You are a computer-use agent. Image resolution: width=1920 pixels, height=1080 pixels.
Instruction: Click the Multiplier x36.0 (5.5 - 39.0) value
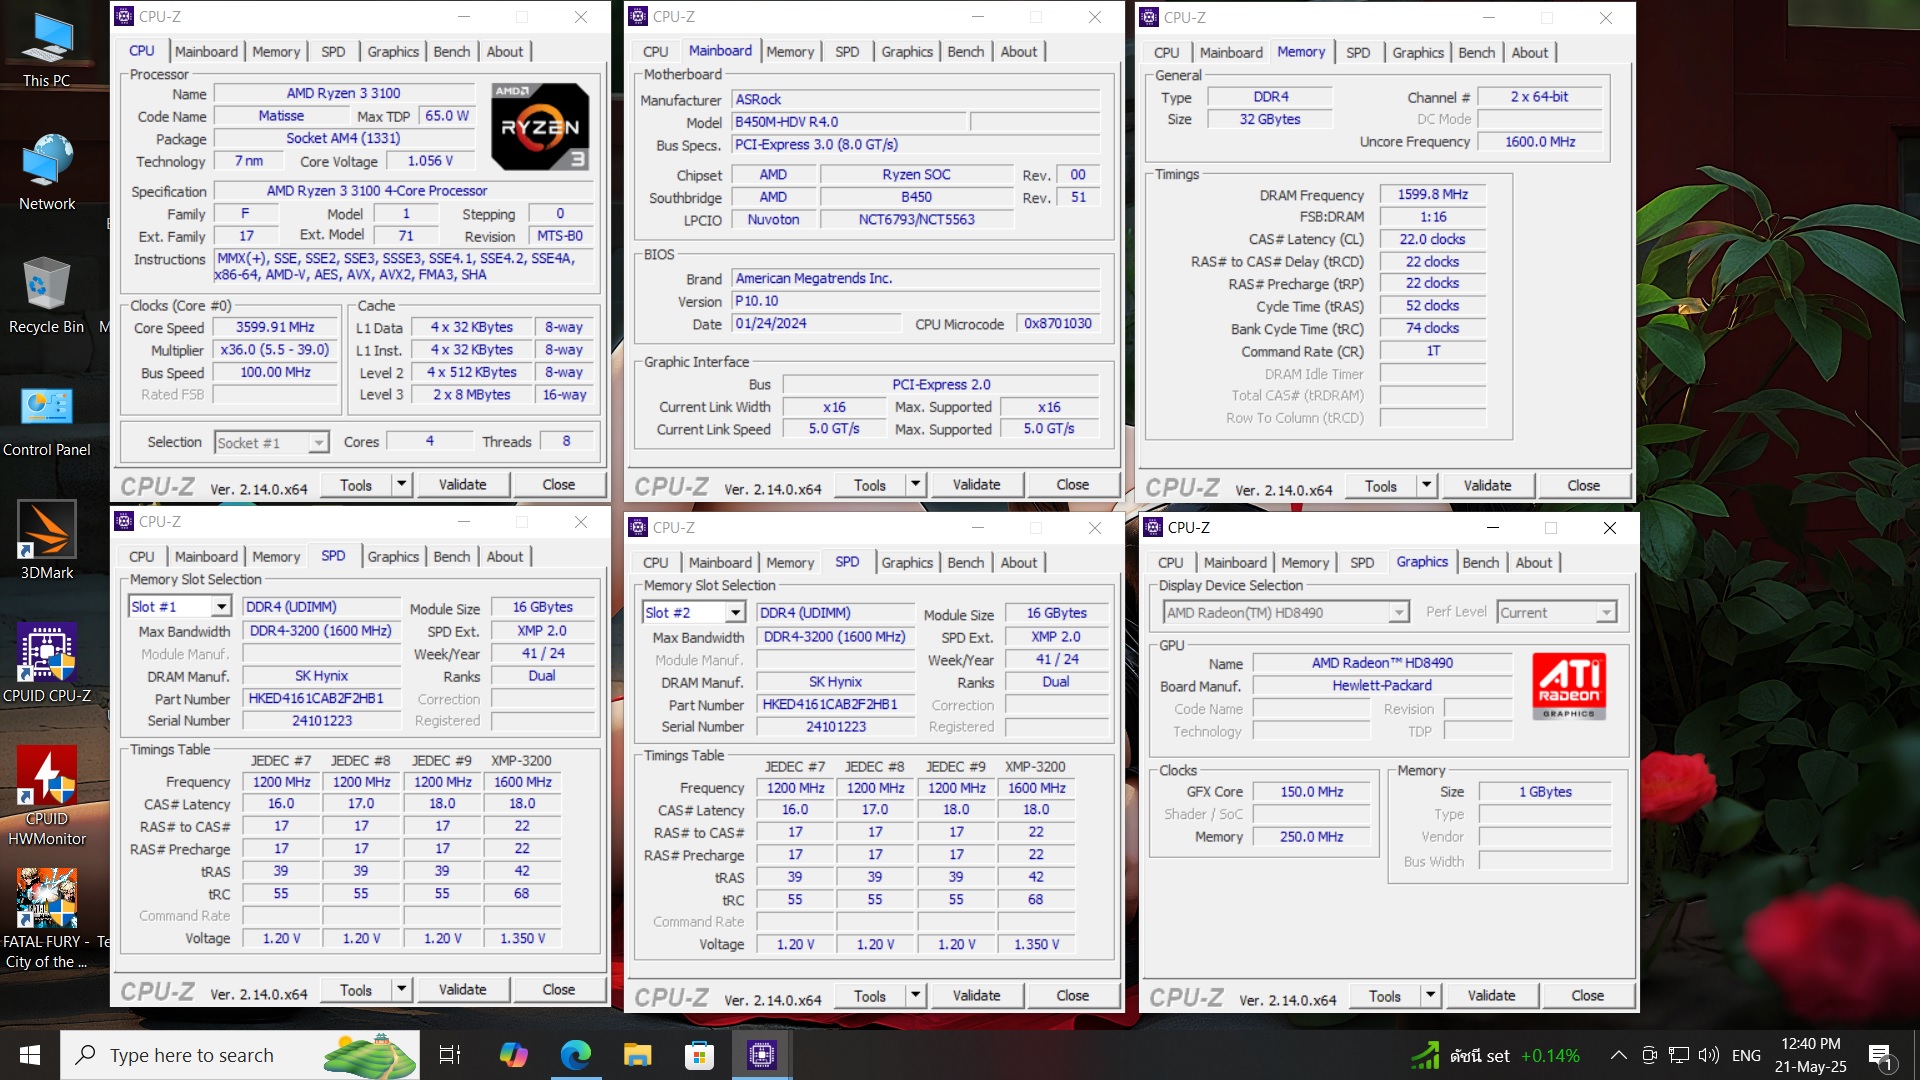(x=275, y=350)
